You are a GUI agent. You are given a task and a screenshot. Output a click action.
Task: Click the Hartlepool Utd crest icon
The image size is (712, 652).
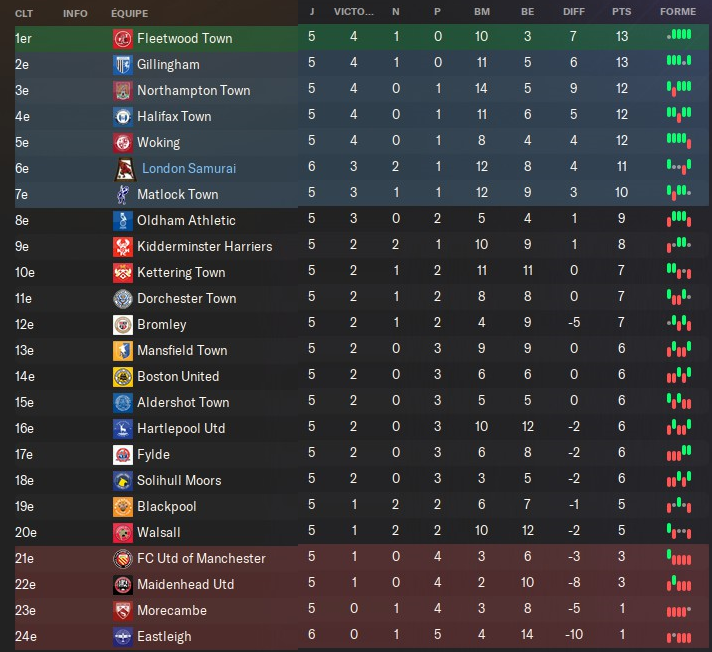click(122, 429)
